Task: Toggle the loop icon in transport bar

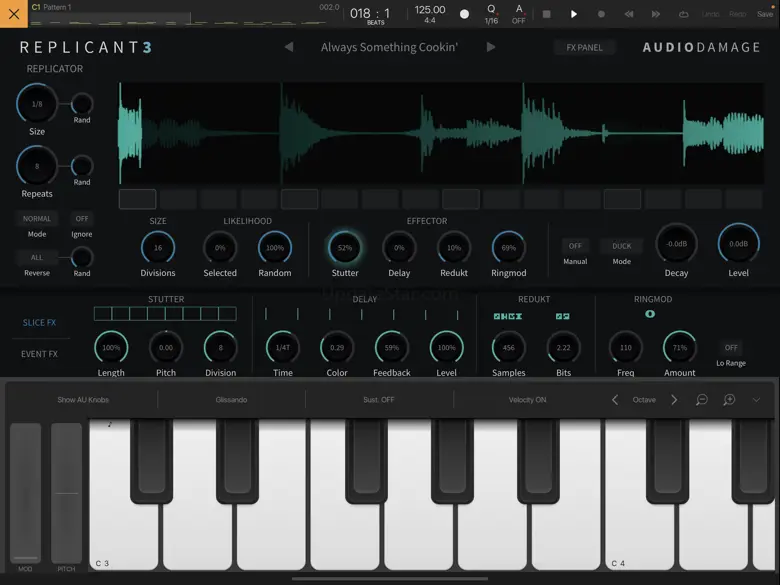Action: tap(683, 14)
